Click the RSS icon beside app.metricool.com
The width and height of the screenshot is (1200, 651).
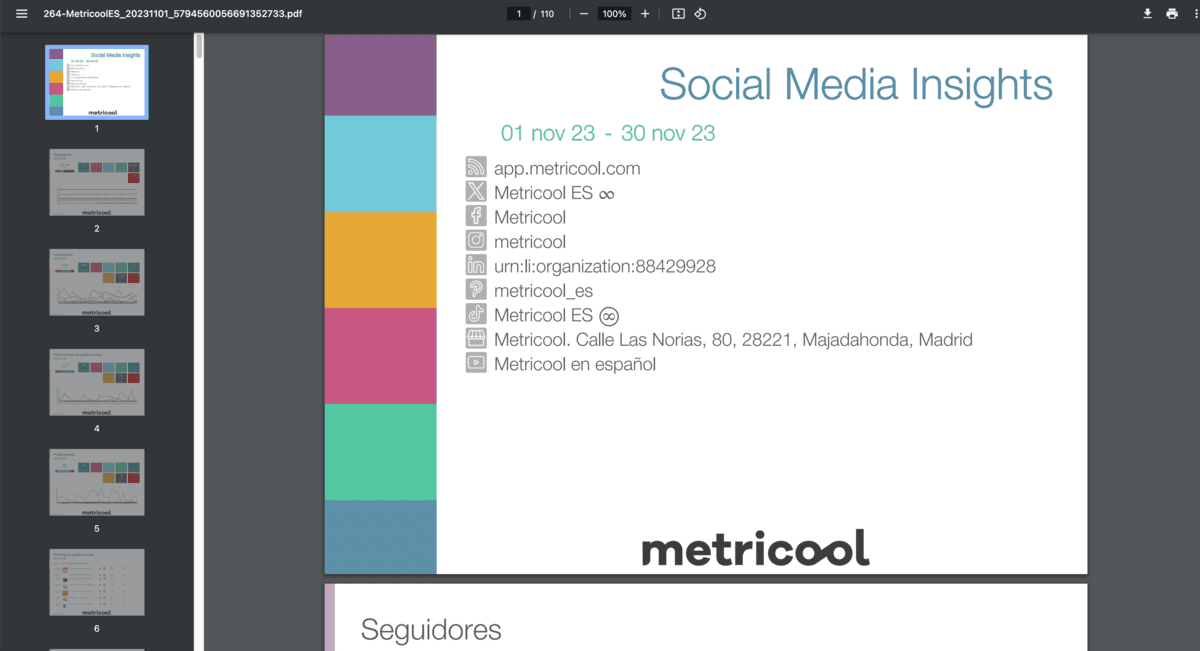pyautogui.click(x=476, y=167)
